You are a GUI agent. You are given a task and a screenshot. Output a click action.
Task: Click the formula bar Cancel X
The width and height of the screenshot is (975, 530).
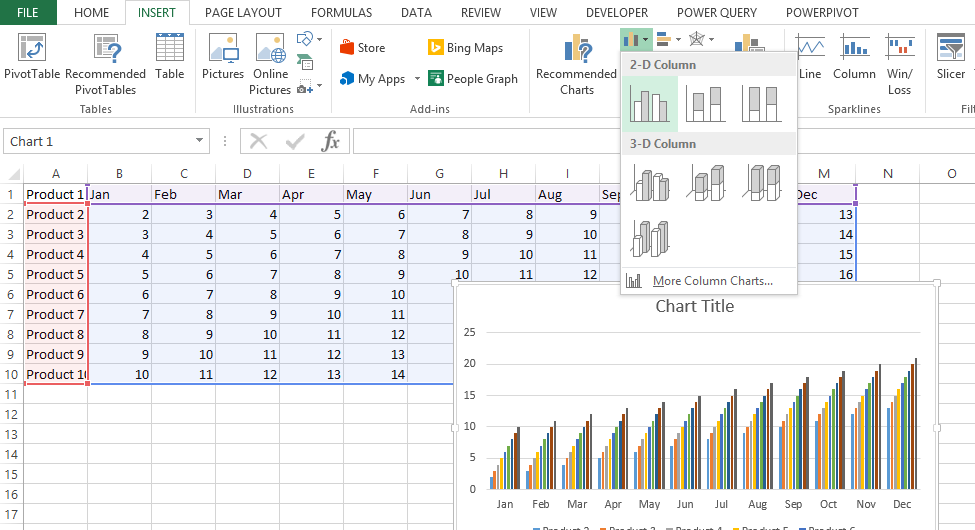tap(258, 141)
